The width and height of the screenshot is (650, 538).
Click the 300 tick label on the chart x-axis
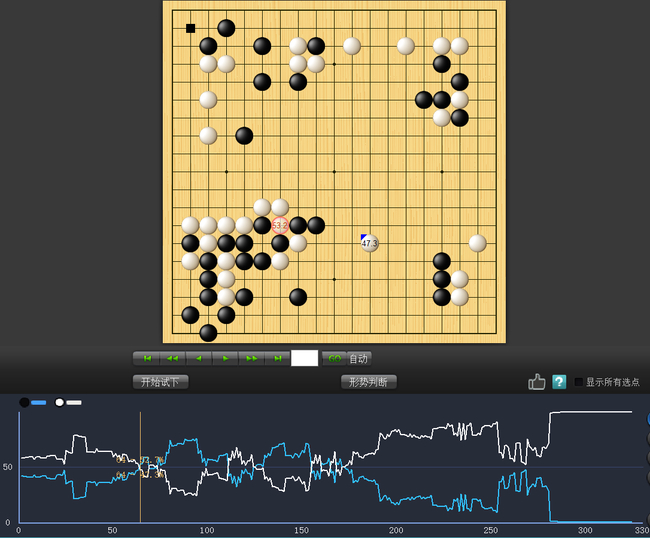pos(585,530)
